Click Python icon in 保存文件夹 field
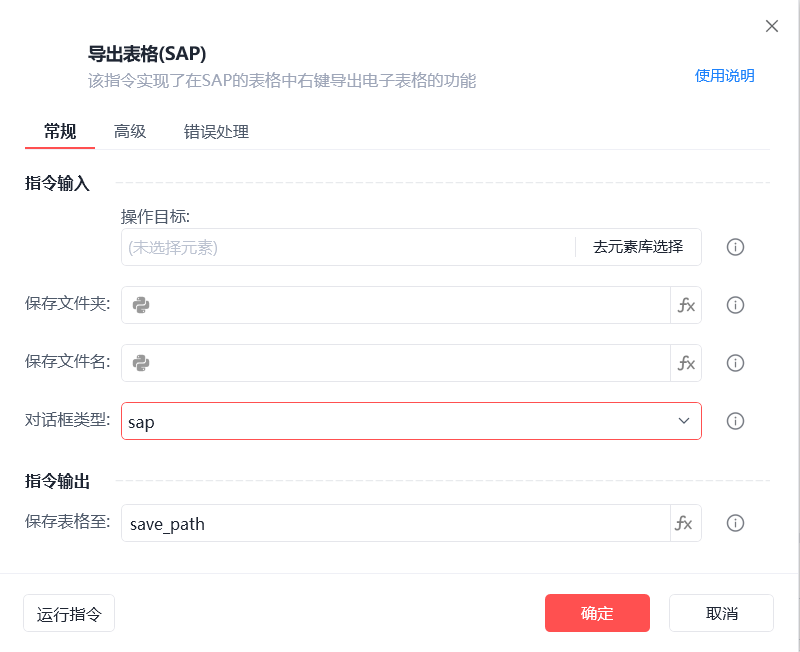This screenshot has height=652, width=800. click(x=141, y=305)
